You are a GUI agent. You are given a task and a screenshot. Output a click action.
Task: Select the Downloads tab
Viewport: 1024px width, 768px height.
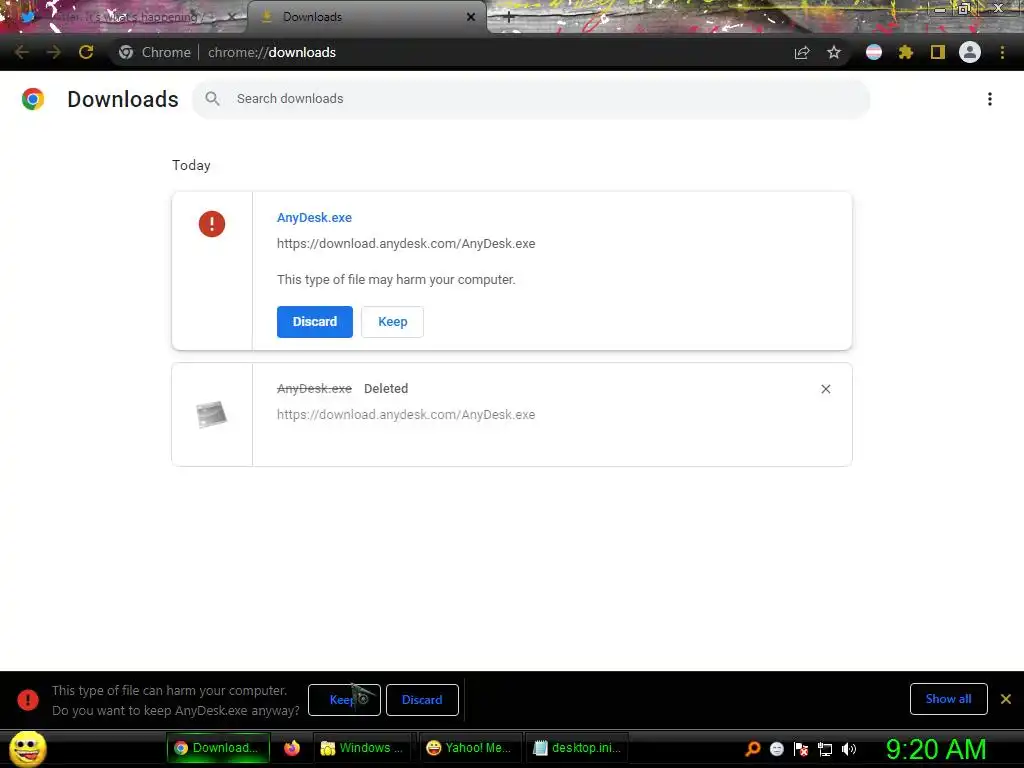coord(366,17)
